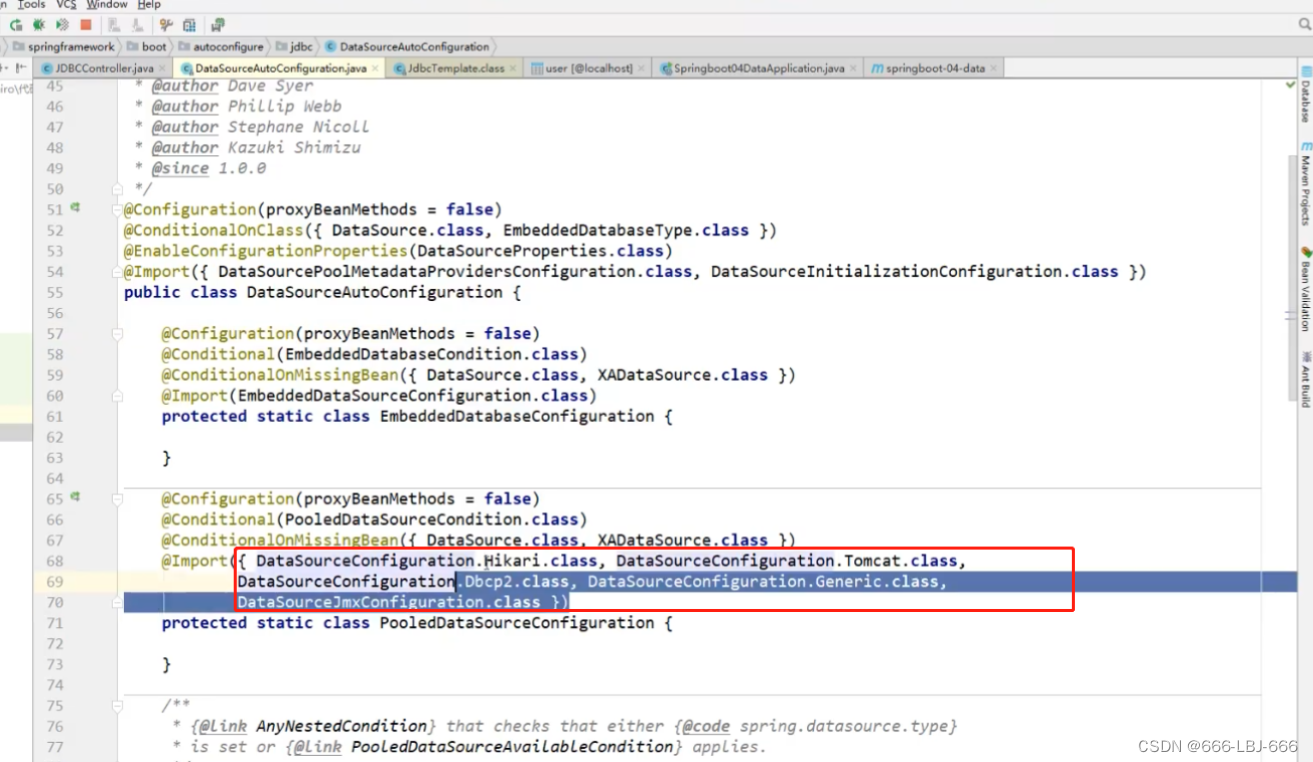
Task: Toggle the fold marker at line 60
Action: click(x=117, y=395)
